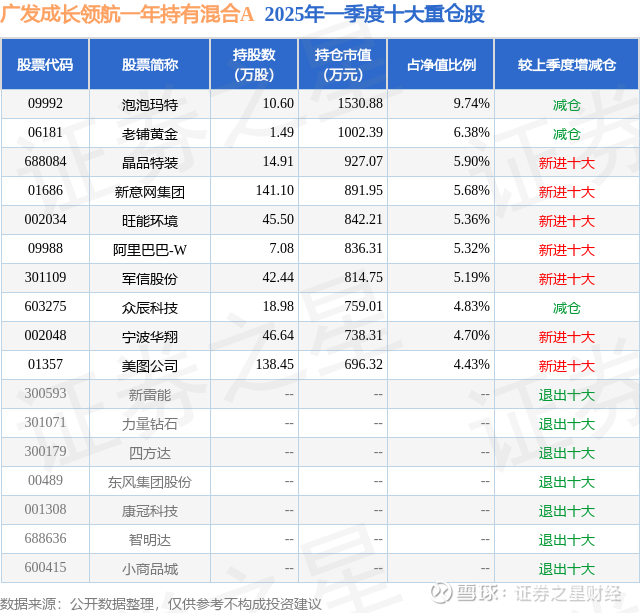Select the stock name 美图公司
The width and height of the screenshot is (640, 613).
[150, 366]
